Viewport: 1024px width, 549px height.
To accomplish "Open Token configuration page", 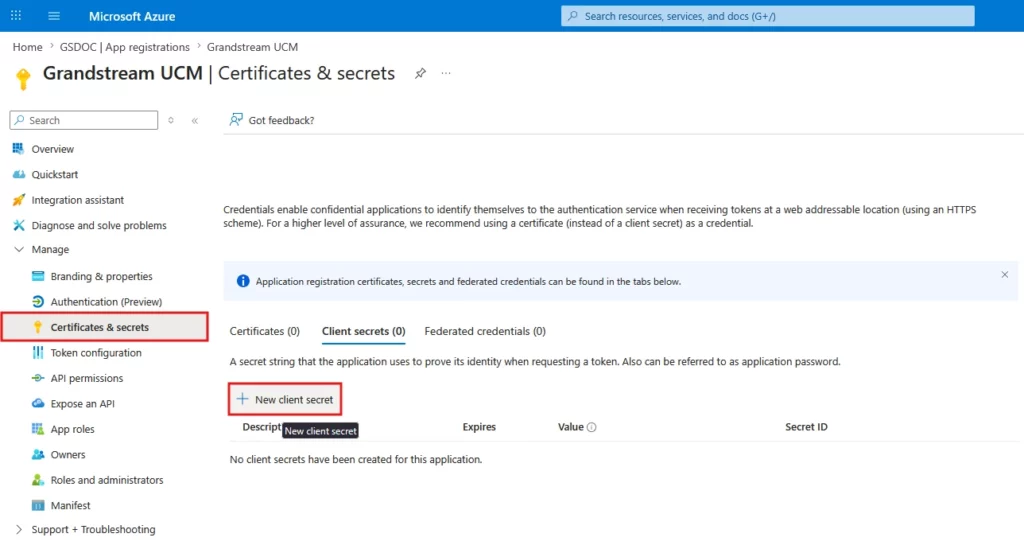I will [x=96, y=353].
